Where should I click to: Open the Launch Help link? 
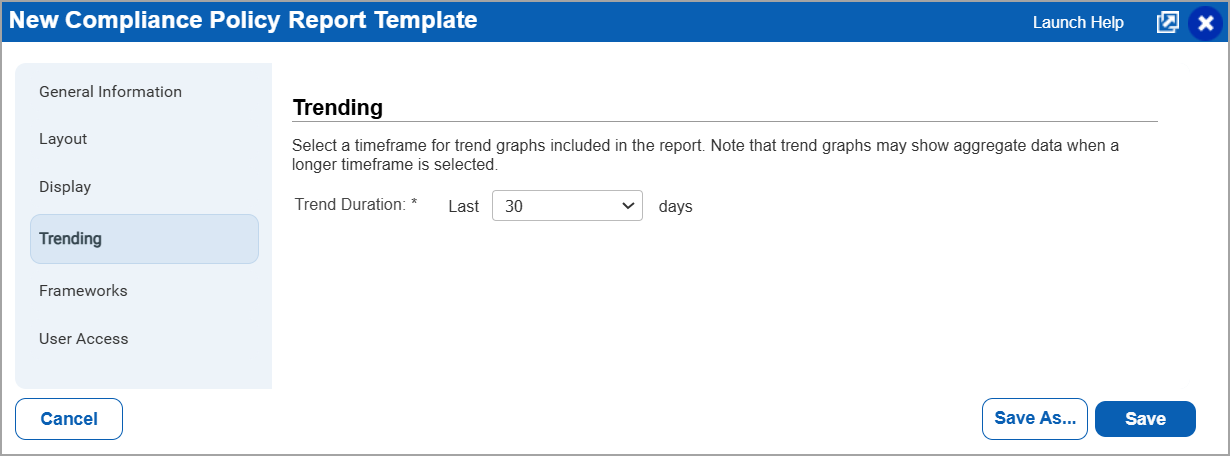(1078, 22)
